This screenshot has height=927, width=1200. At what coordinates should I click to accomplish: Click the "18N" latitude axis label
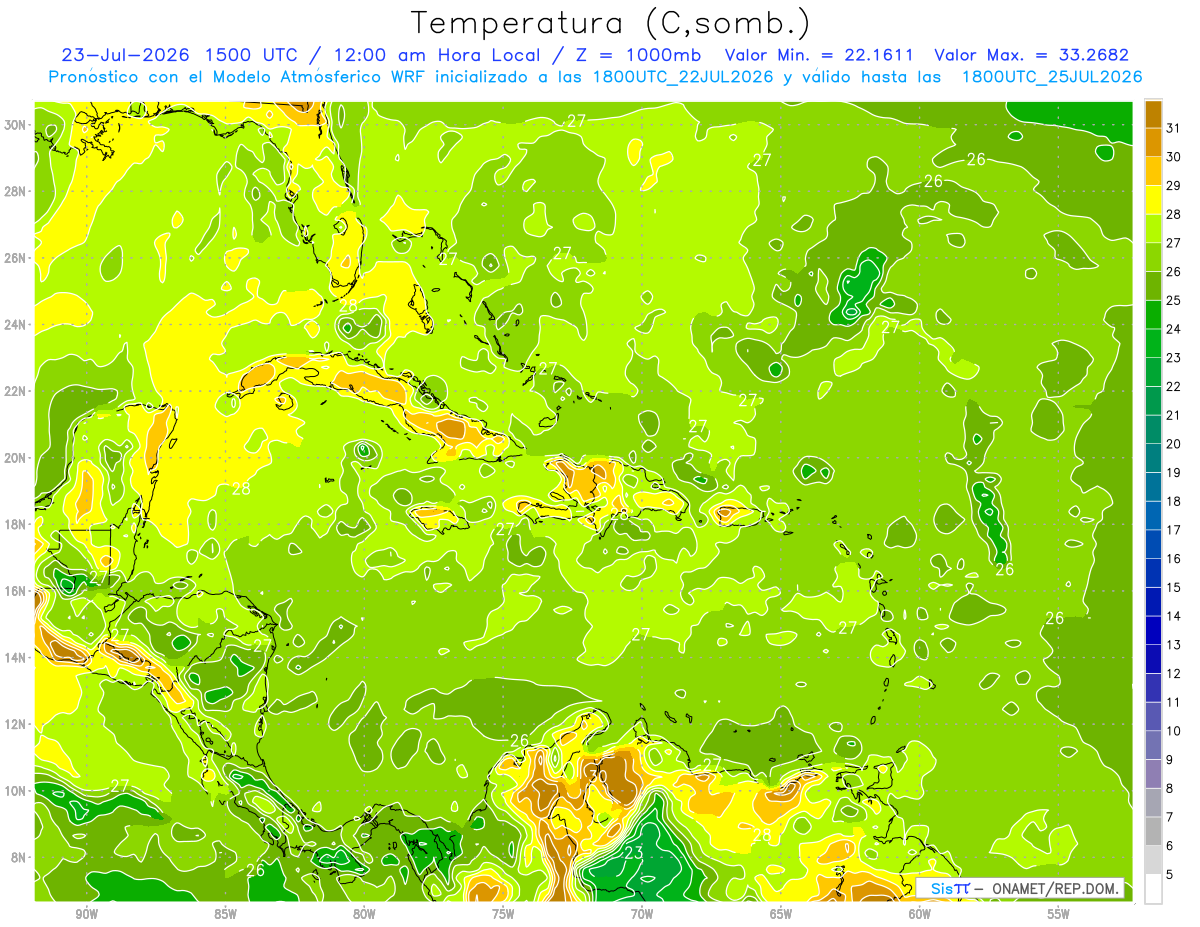click(17, 524)
